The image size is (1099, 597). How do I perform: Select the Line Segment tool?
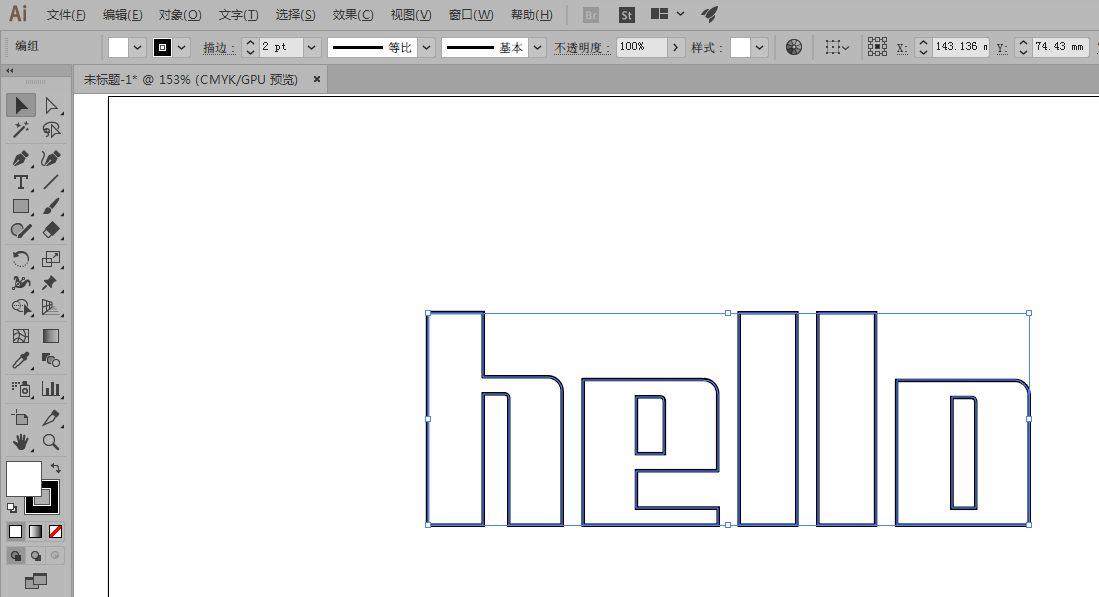[51, 182]
